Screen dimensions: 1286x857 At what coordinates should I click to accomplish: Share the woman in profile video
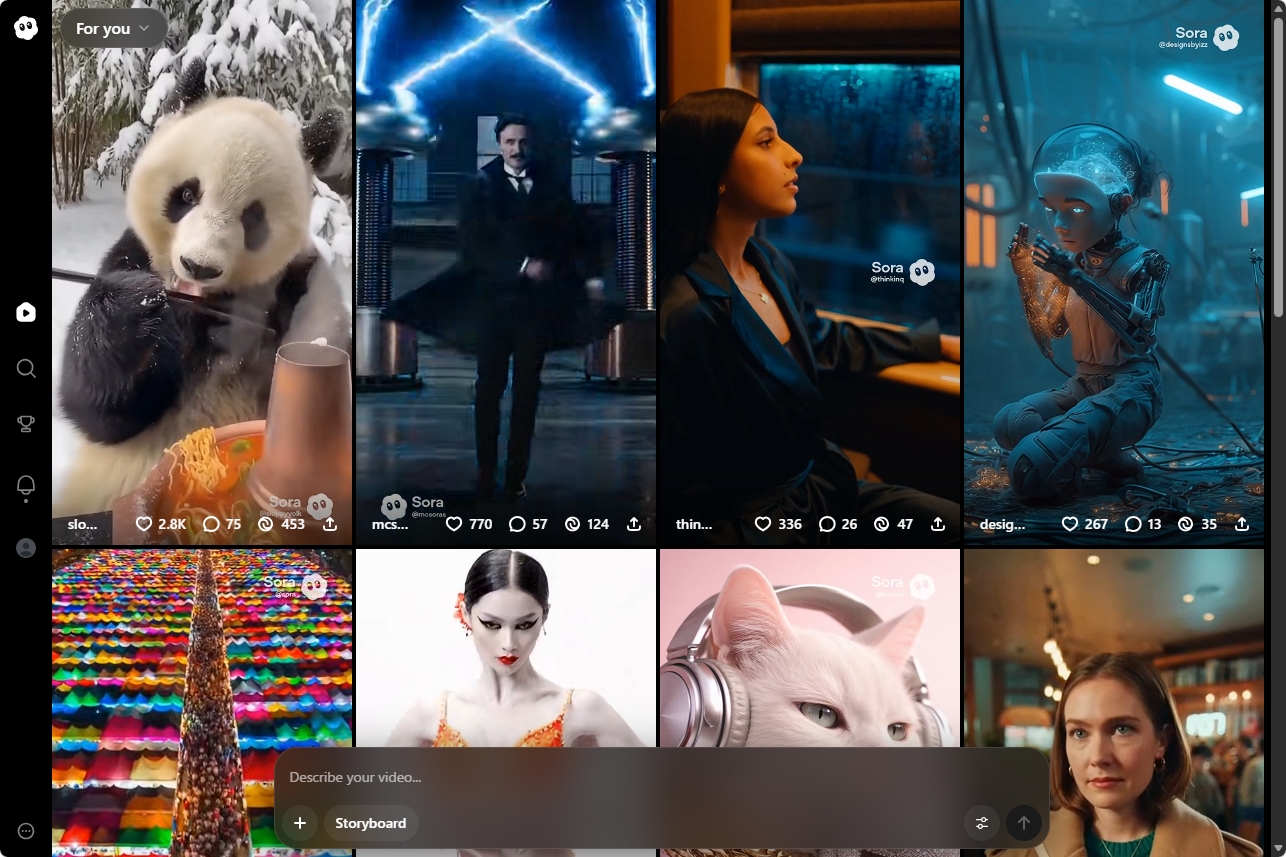[x=938, y=524]
